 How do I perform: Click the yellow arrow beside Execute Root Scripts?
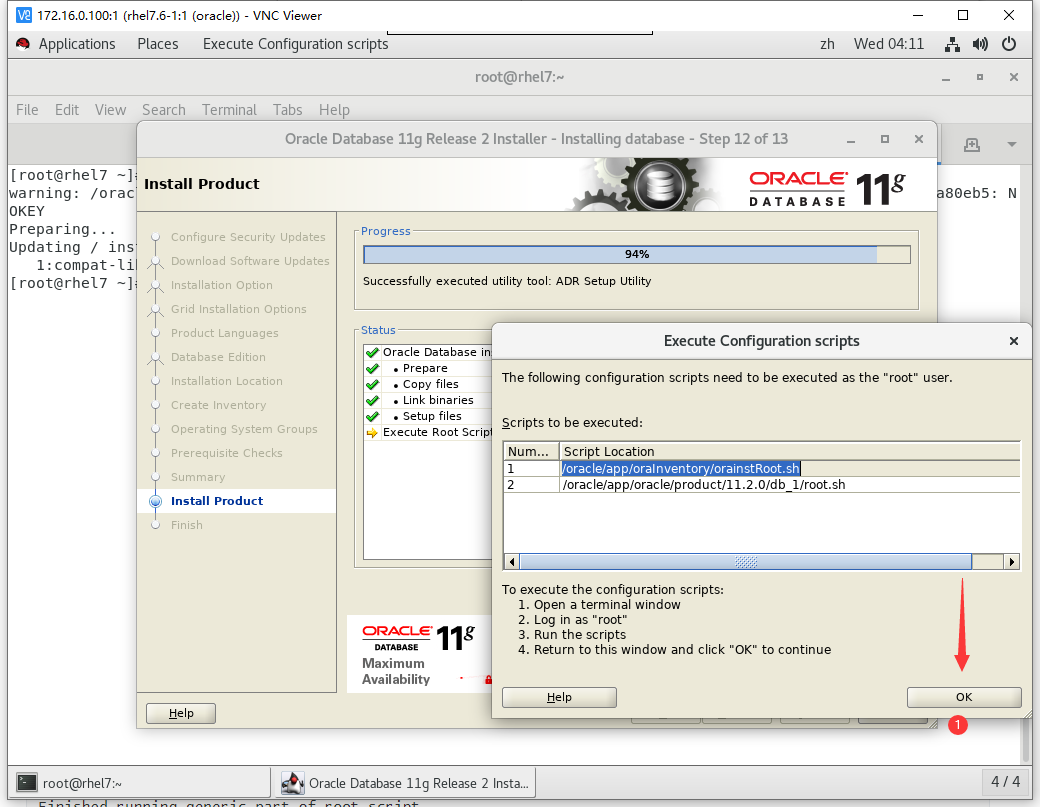click(x=372, y=433)
